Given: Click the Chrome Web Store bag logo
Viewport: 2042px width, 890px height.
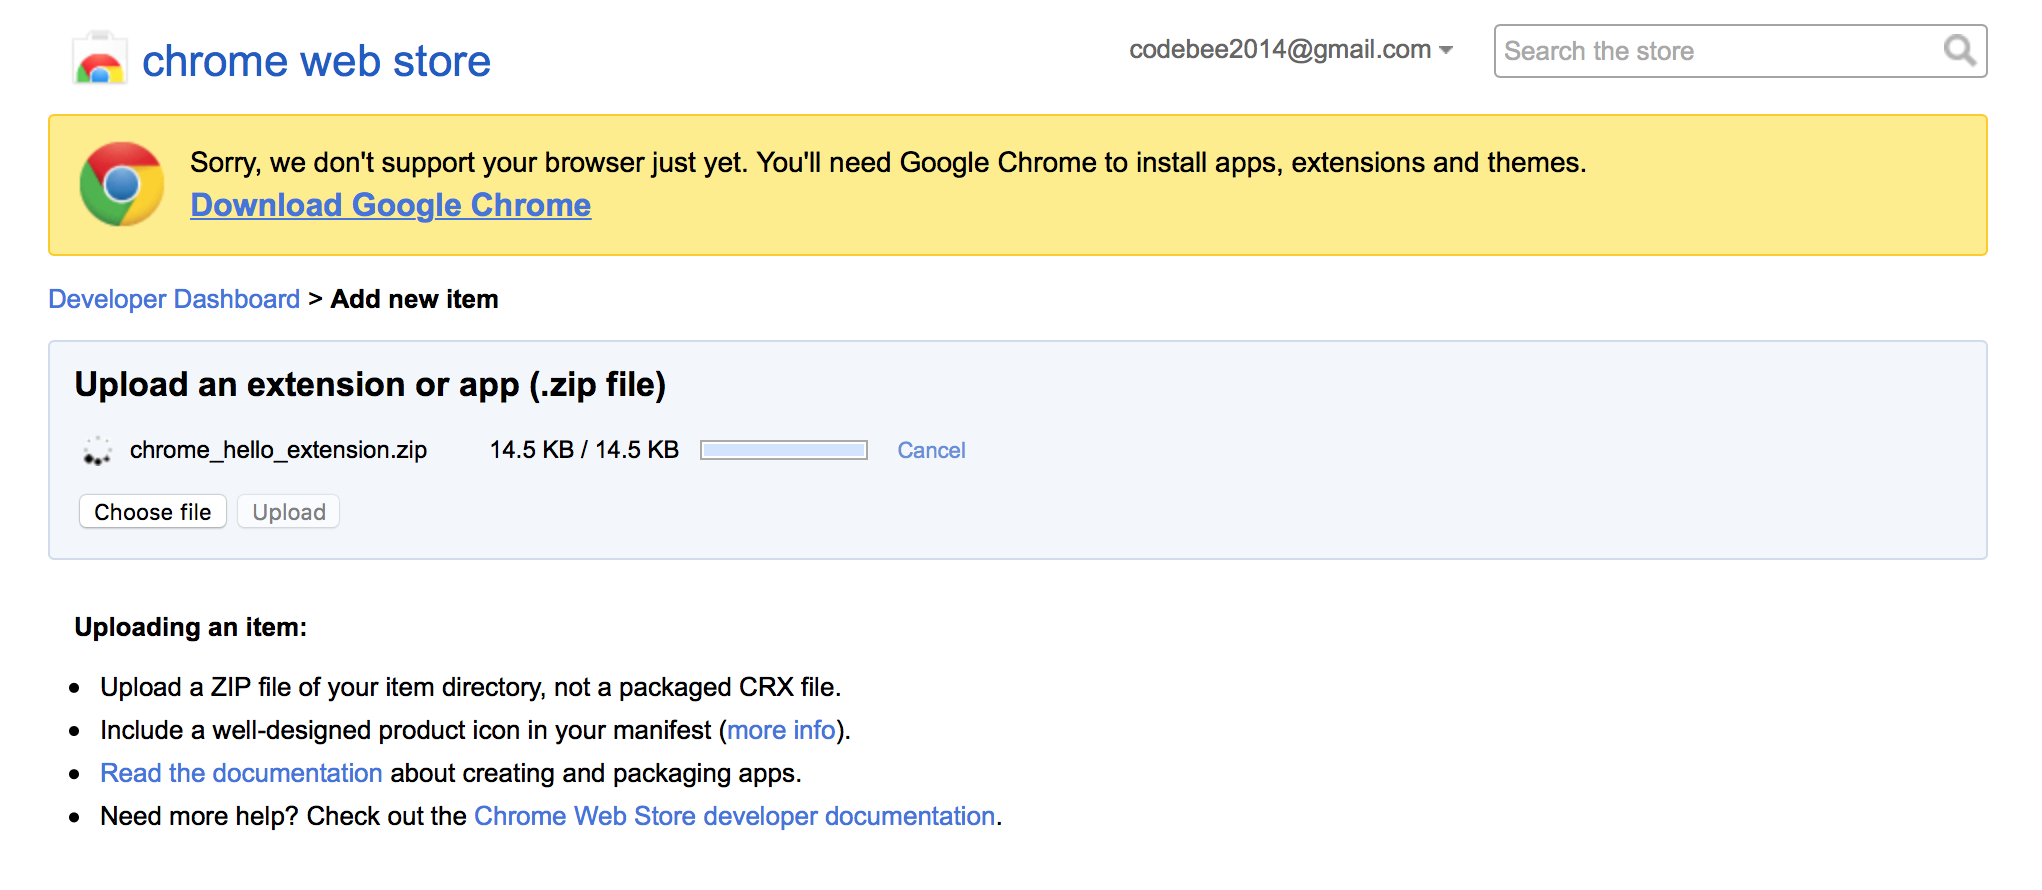Looking at the screenshot, I should [100, 59].
